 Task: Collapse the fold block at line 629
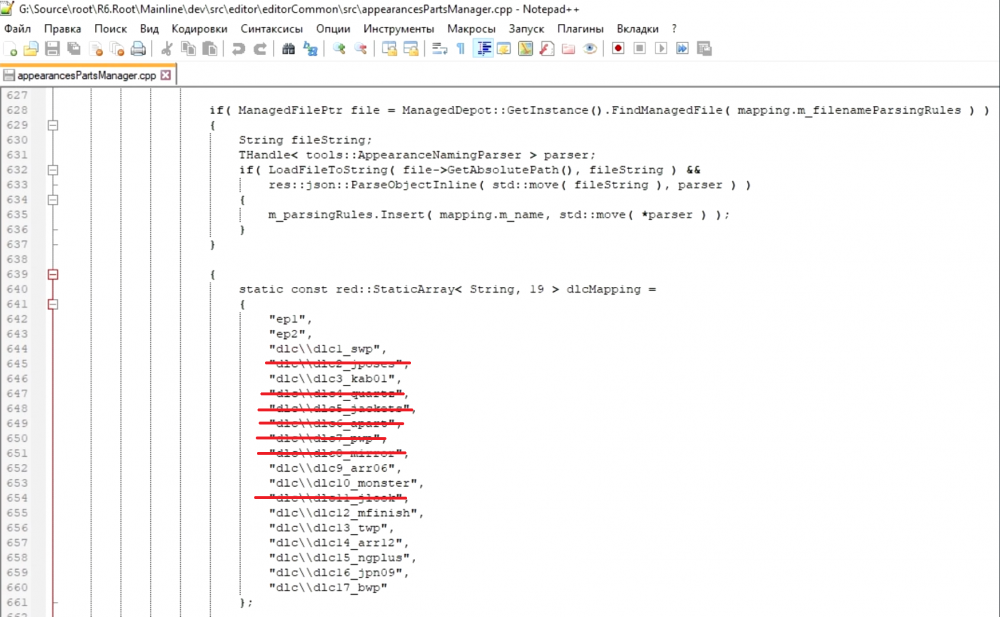[x=54, y=125]
